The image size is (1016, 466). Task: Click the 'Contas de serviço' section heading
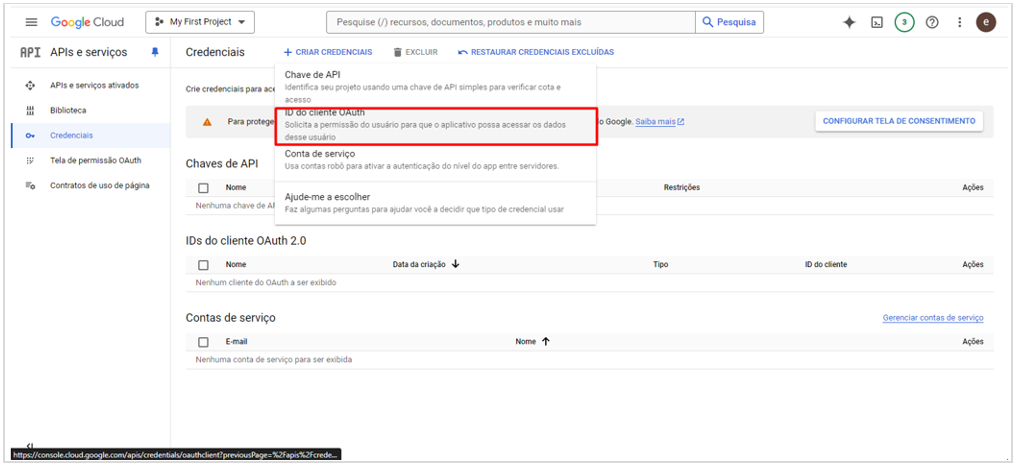pos(230,318)
